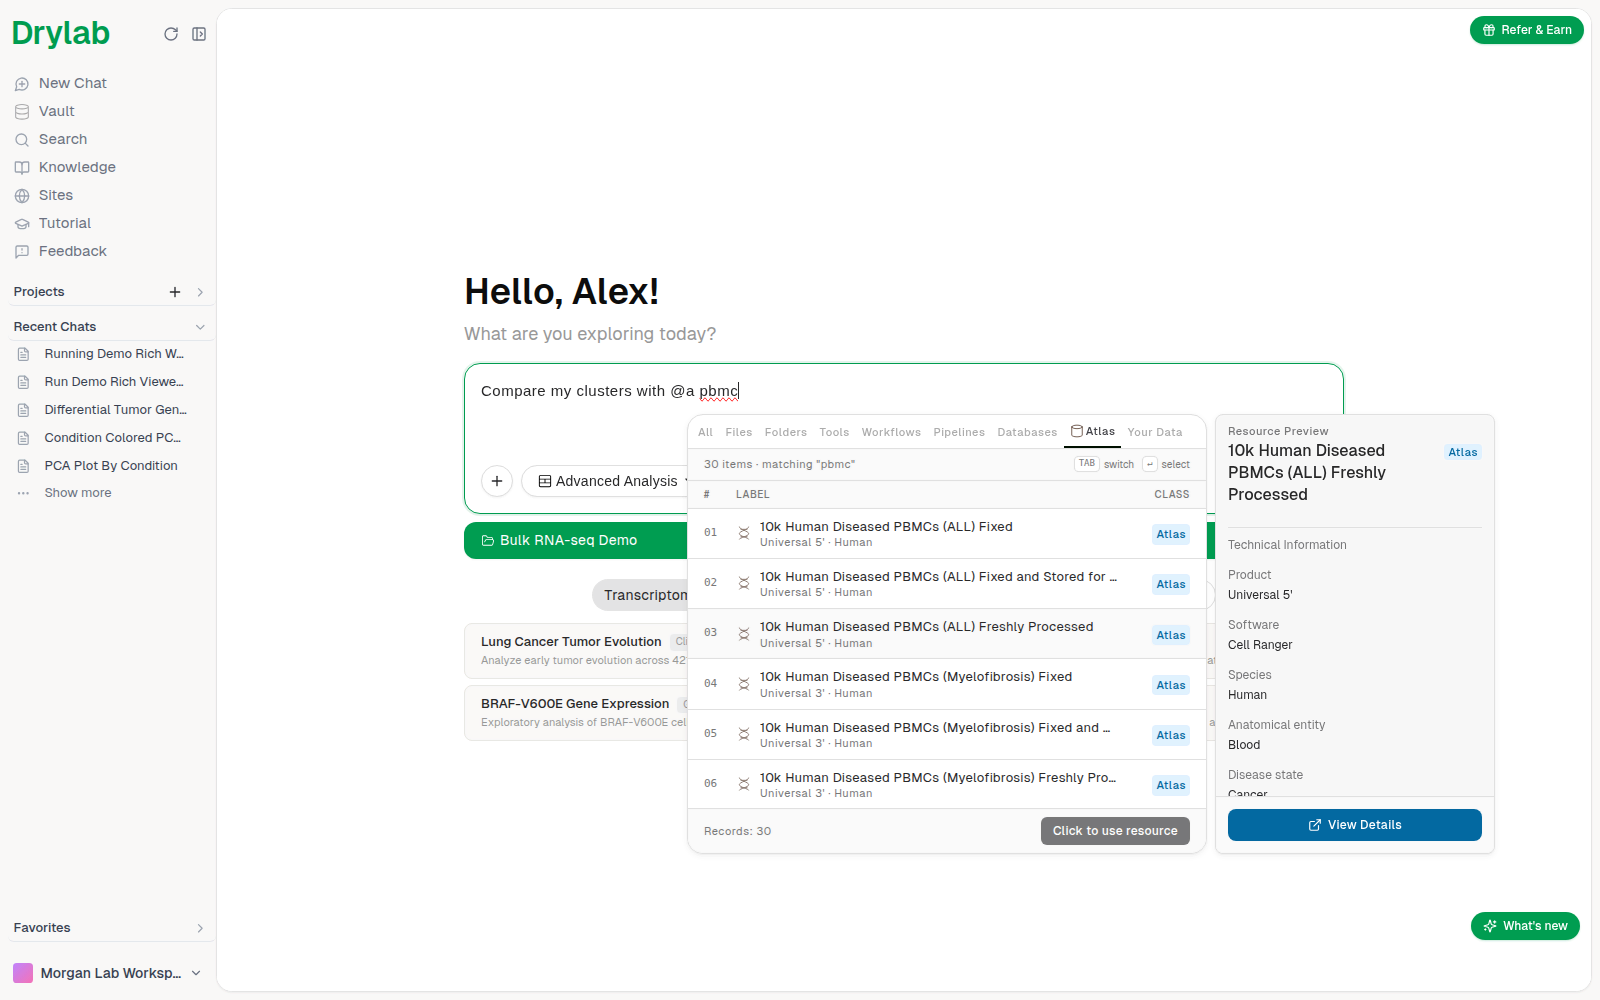Image resolution: width=1600 pixels, height=1000 pixels.
Task: Click the Drylab logo
Action: click(61, 34)
